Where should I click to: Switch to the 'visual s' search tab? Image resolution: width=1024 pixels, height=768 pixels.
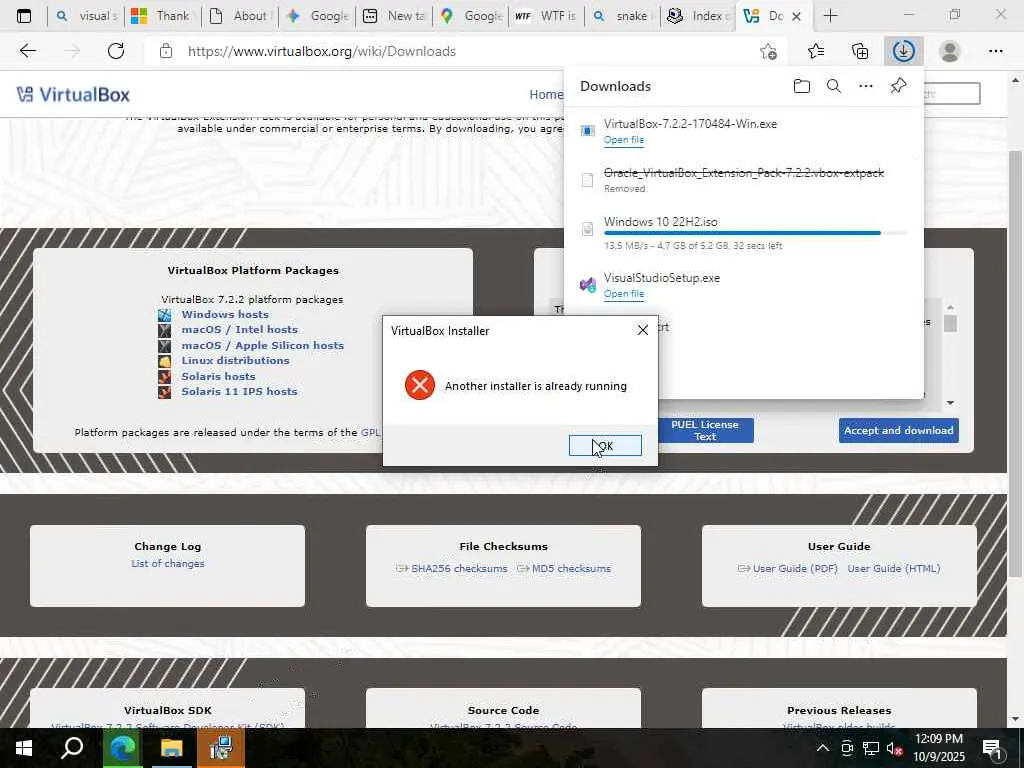pos(86,16)
